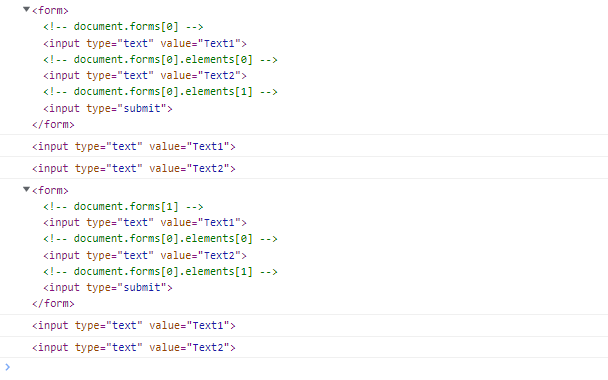Select the Text1 input line inside the first form
This screenshot has height=380, width=608.
click(145, 43)
